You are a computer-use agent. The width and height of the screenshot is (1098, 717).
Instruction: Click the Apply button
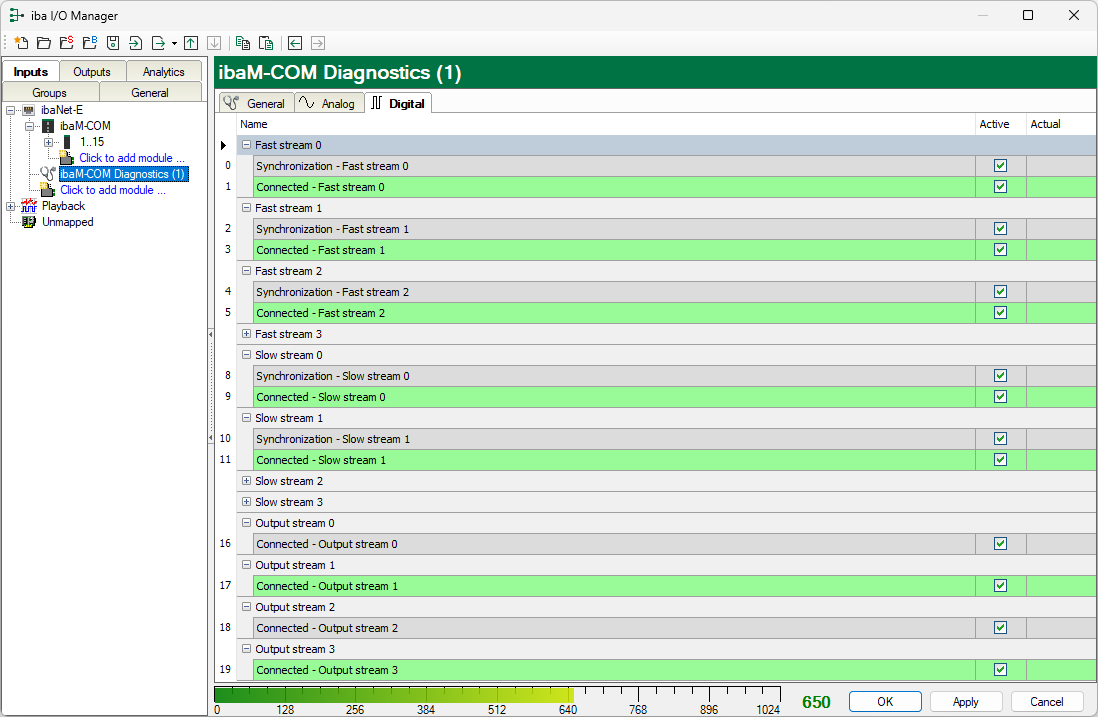coord(966,702)
